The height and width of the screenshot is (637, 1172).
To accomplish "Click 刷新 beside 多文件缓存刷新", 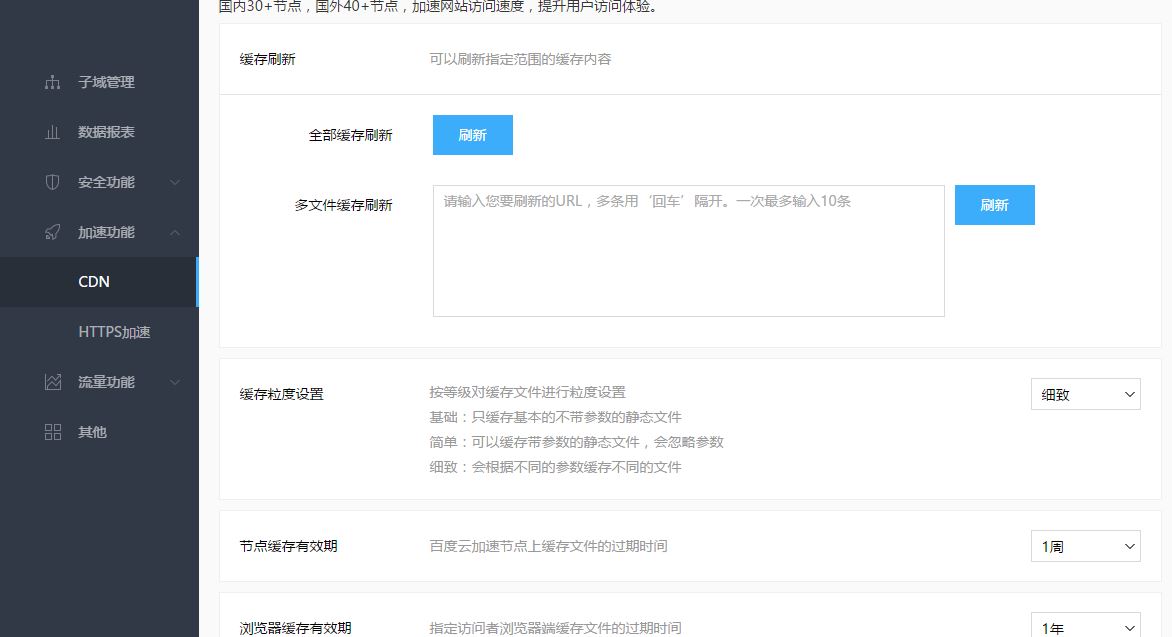I will pos(994,204).
